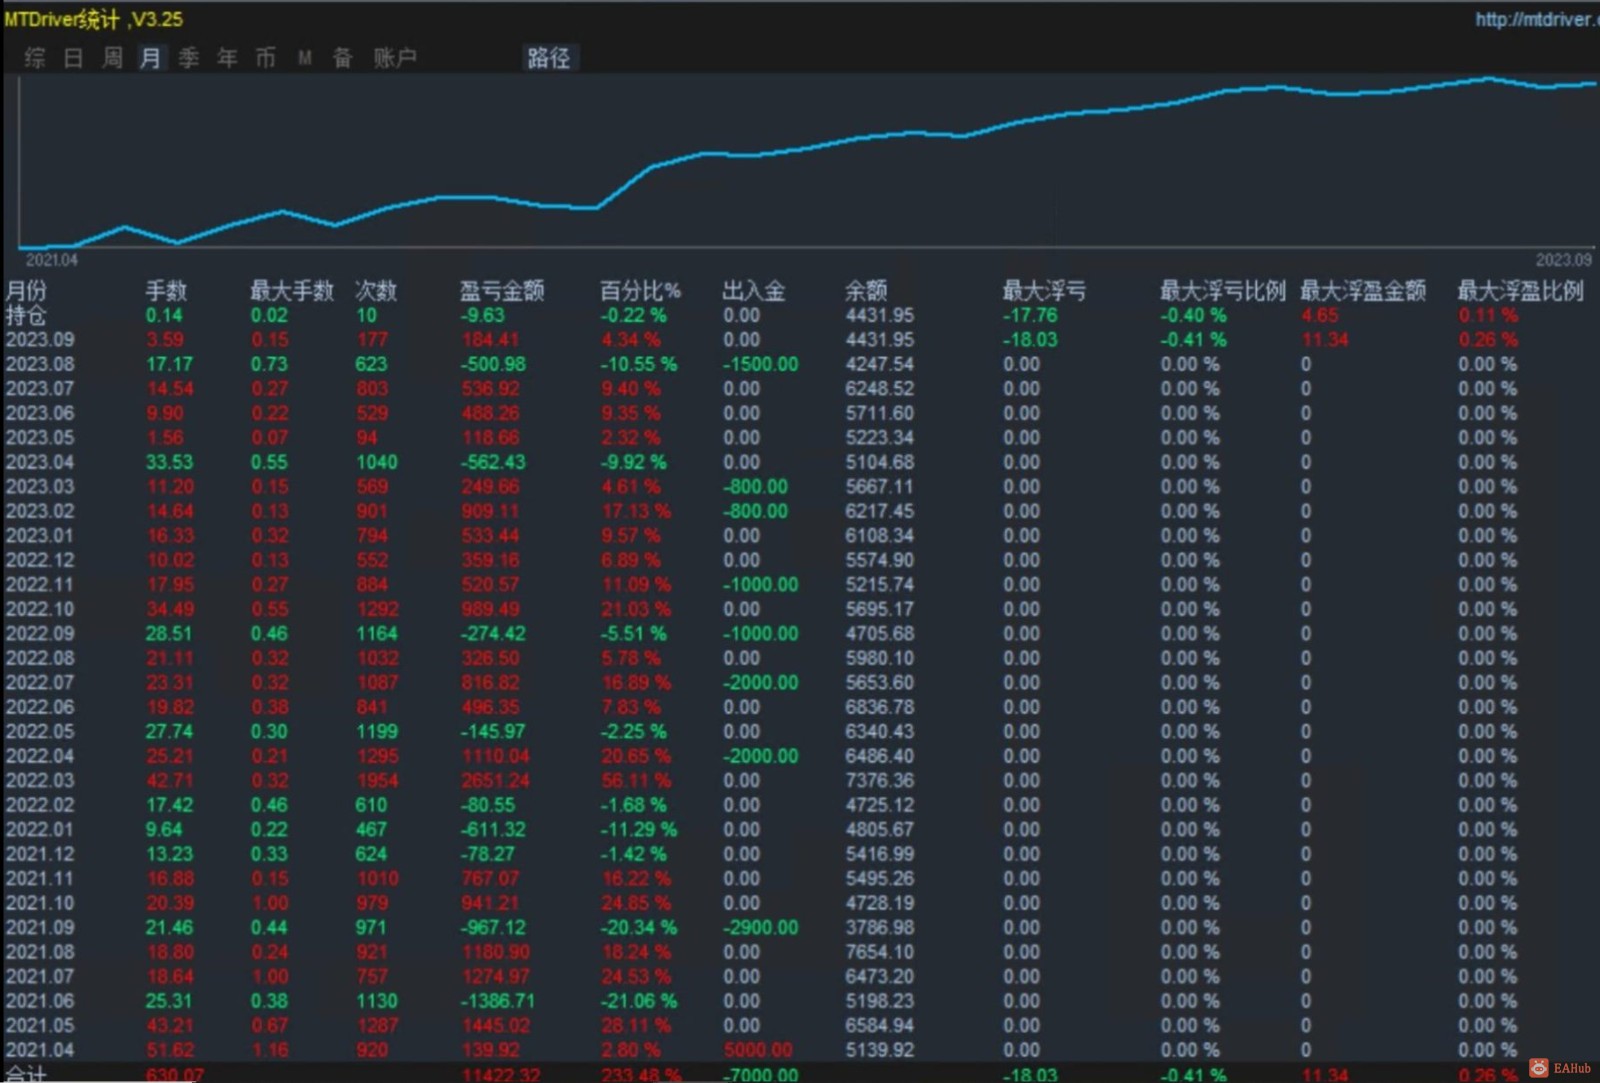The height and width of the screenshot is (1083, 1600).
Task: Open the 币 currency tab
Action: 265,58
